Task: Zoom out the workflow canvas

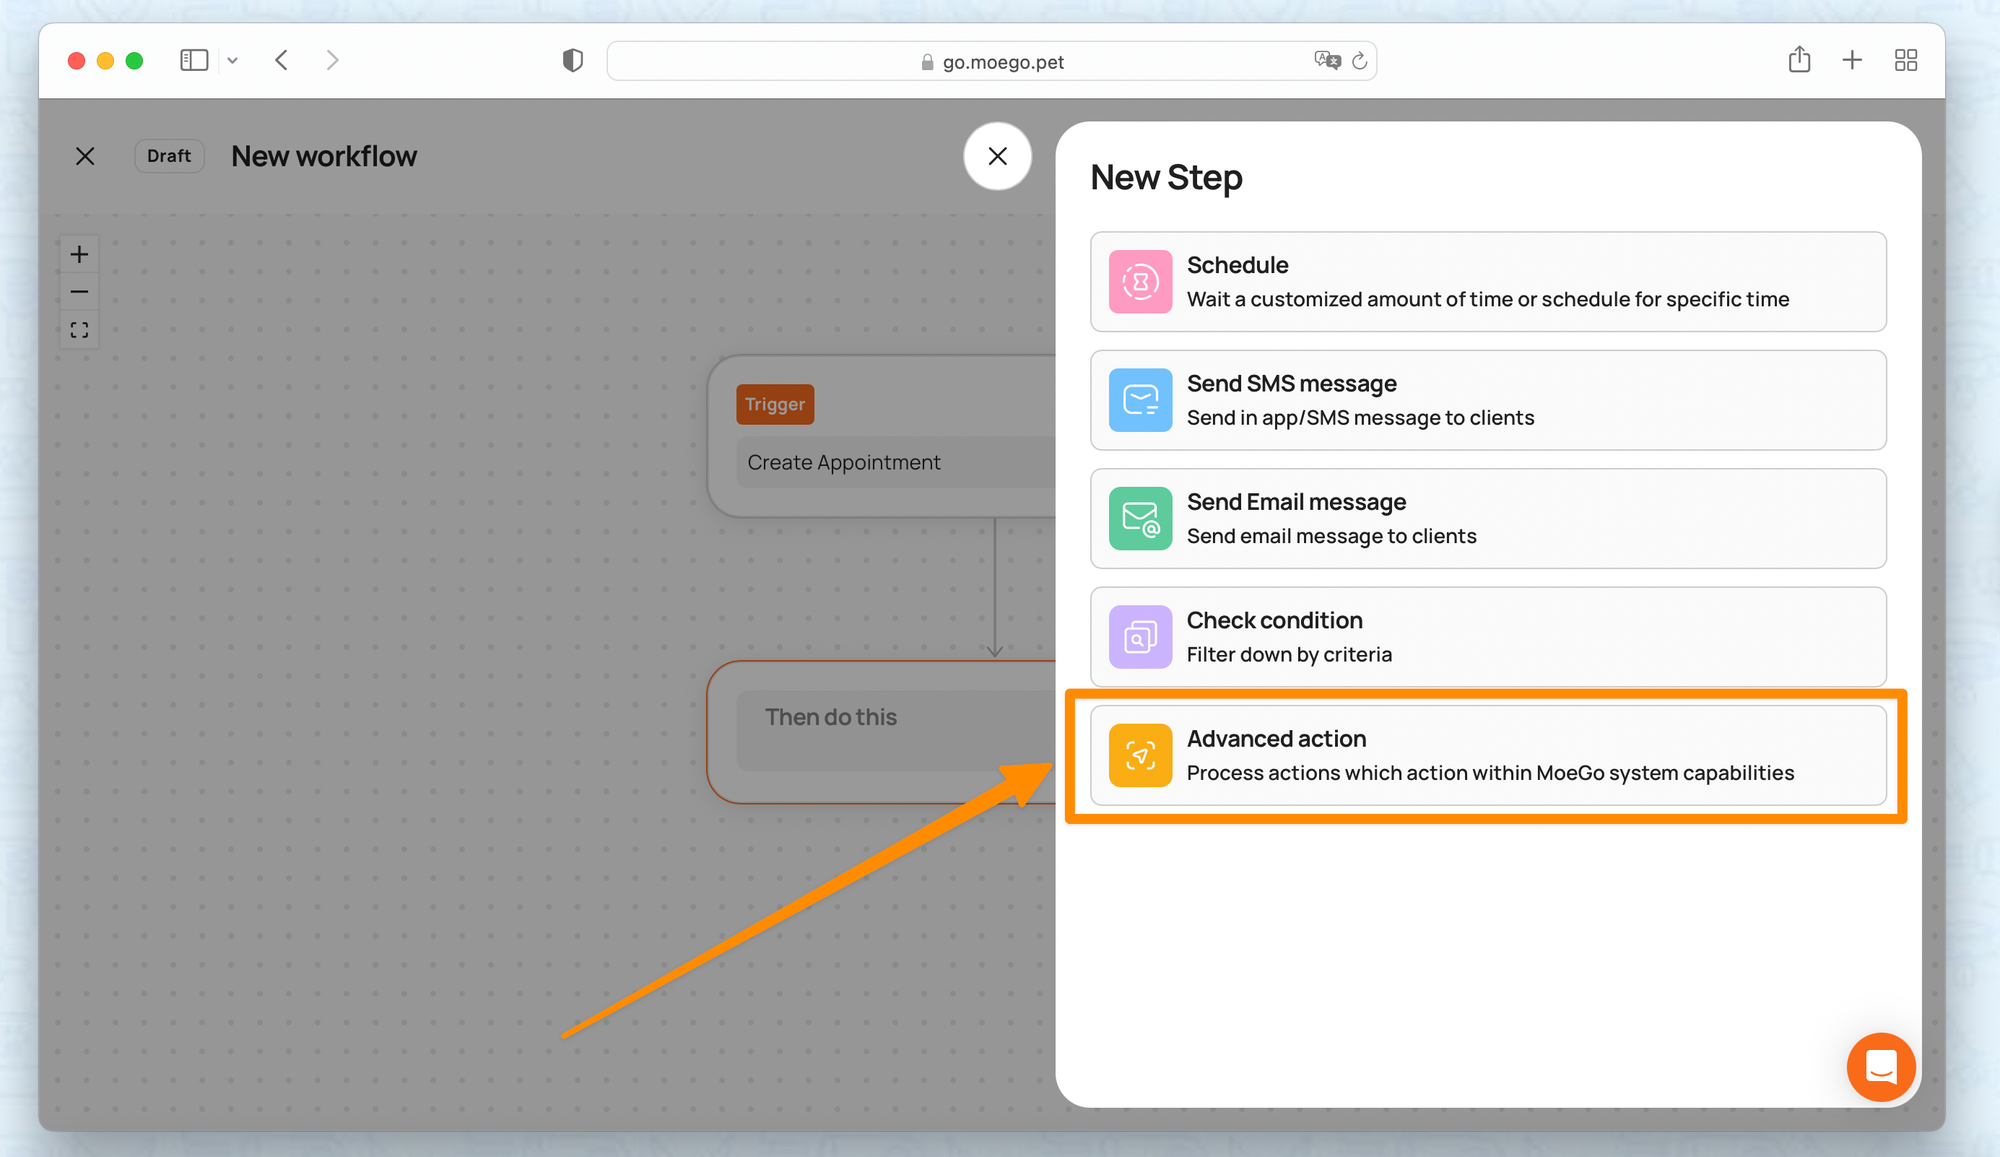Action: tap(80, 292)
